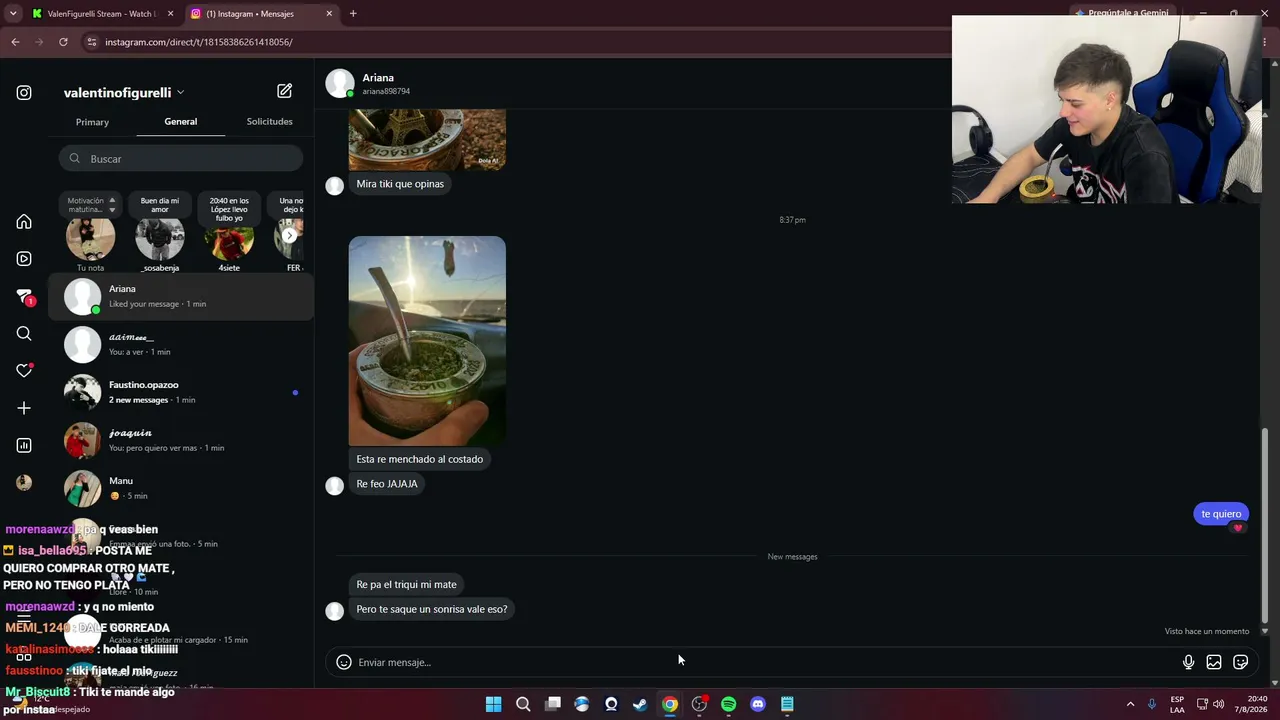
Task: Attach a photo using the image icon
Action: pos(1214,662)
